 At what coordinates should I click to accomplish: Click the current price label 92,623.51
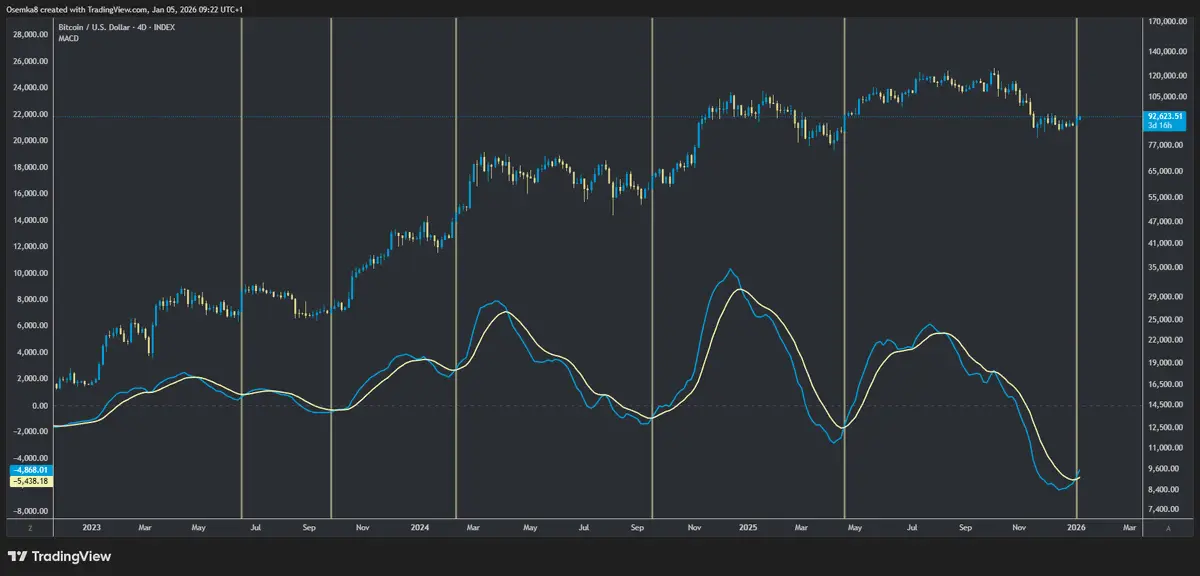click(x=1165, y=116)
